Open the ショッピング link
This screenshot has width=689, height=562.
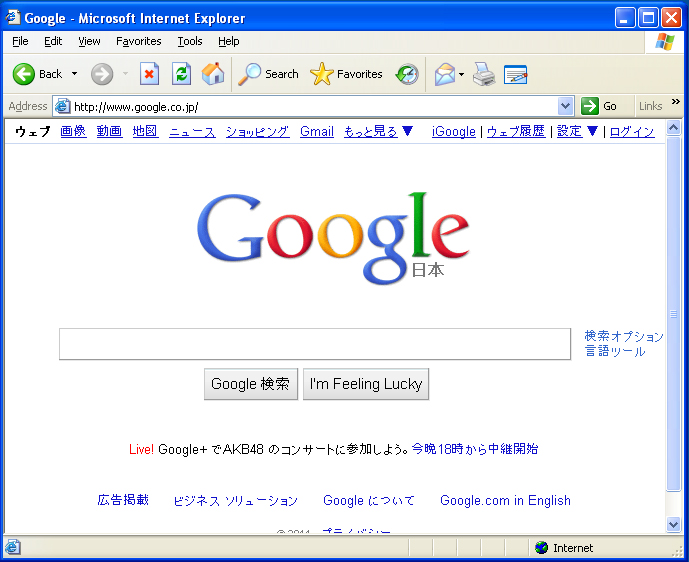(x=257, y=131)
